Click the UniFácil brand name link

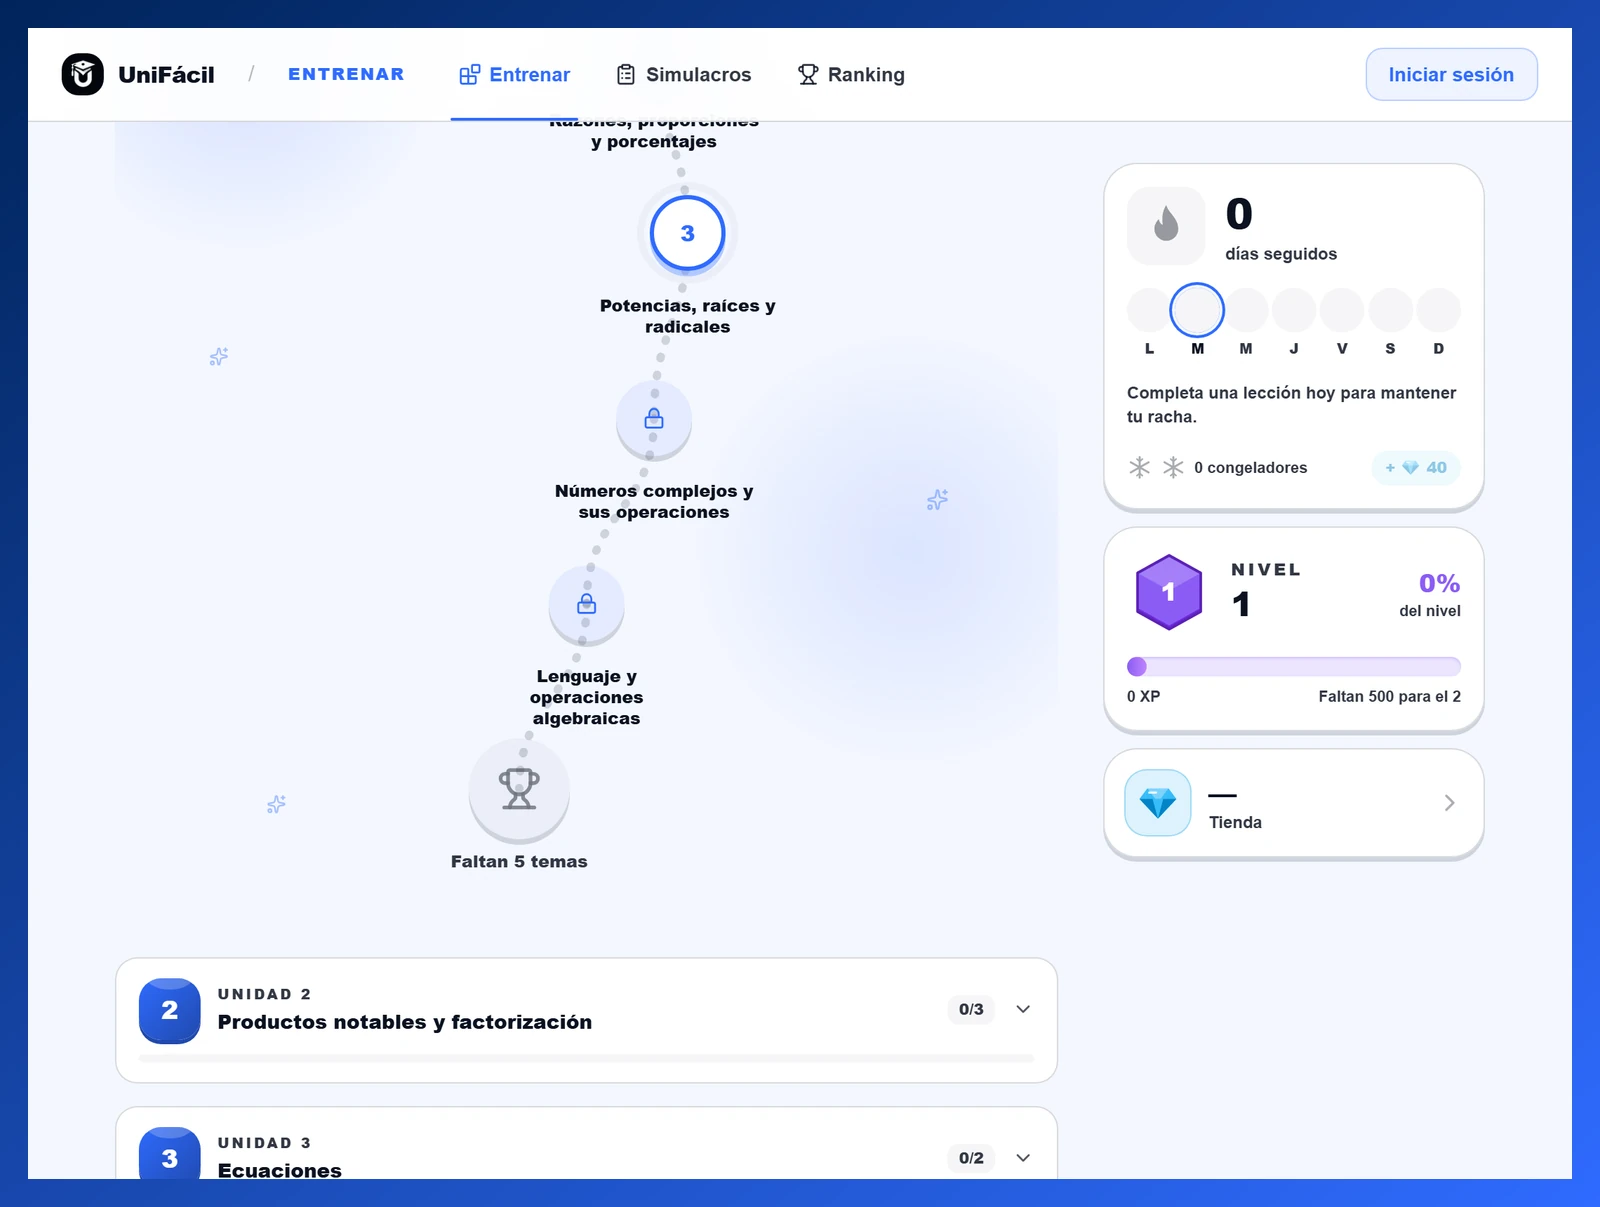(x=166, y=75)
